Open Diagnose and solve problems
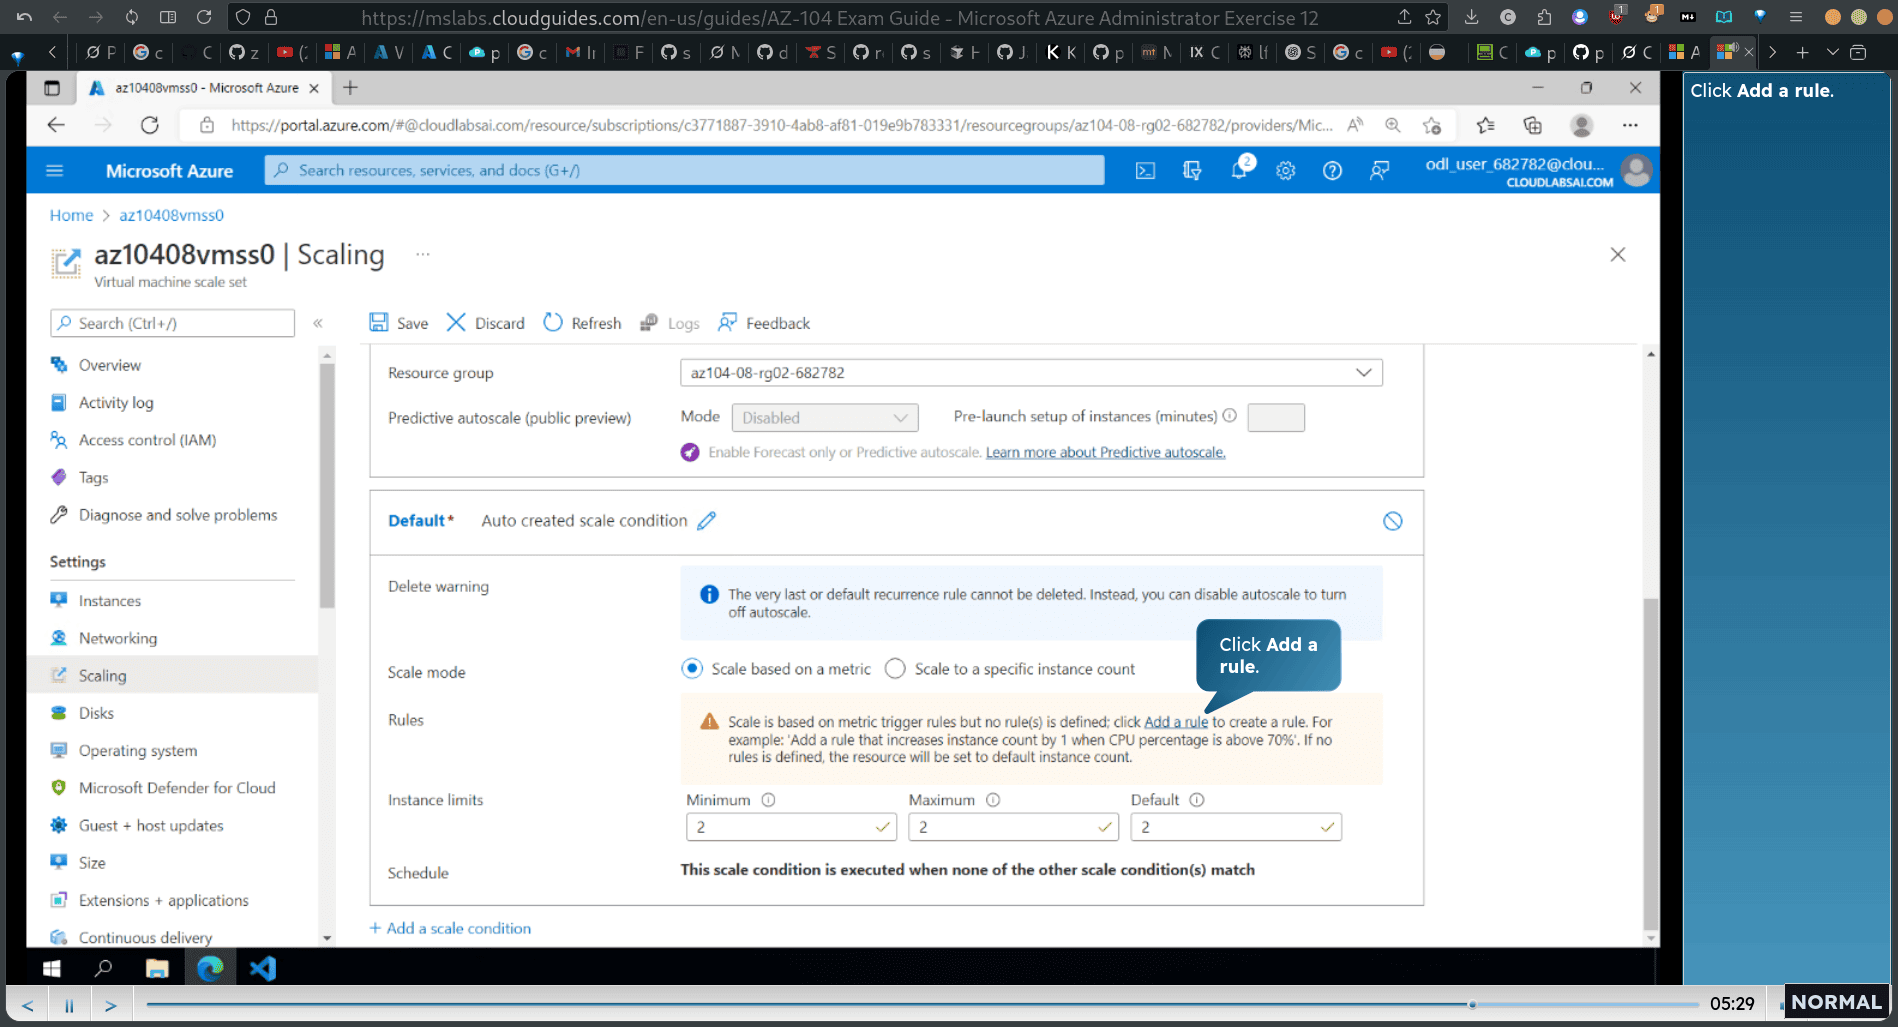The image size is (1898, 1027). pos(178,515)
